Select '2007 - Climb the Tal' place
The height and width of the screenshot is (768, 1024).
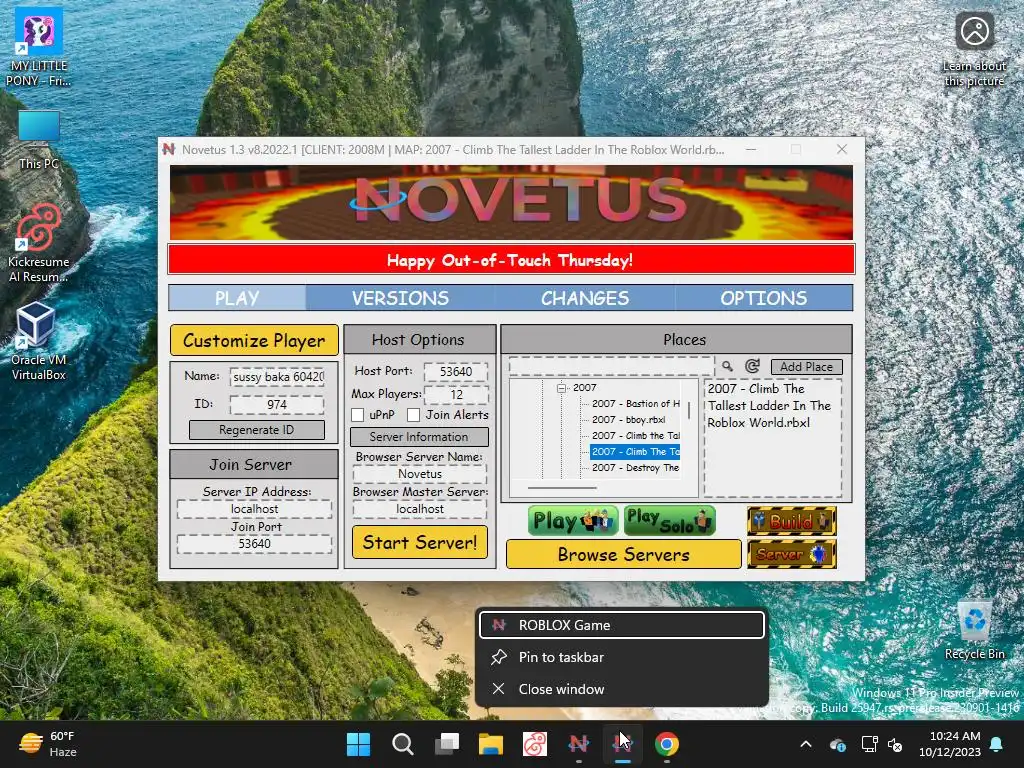[635, 436]
